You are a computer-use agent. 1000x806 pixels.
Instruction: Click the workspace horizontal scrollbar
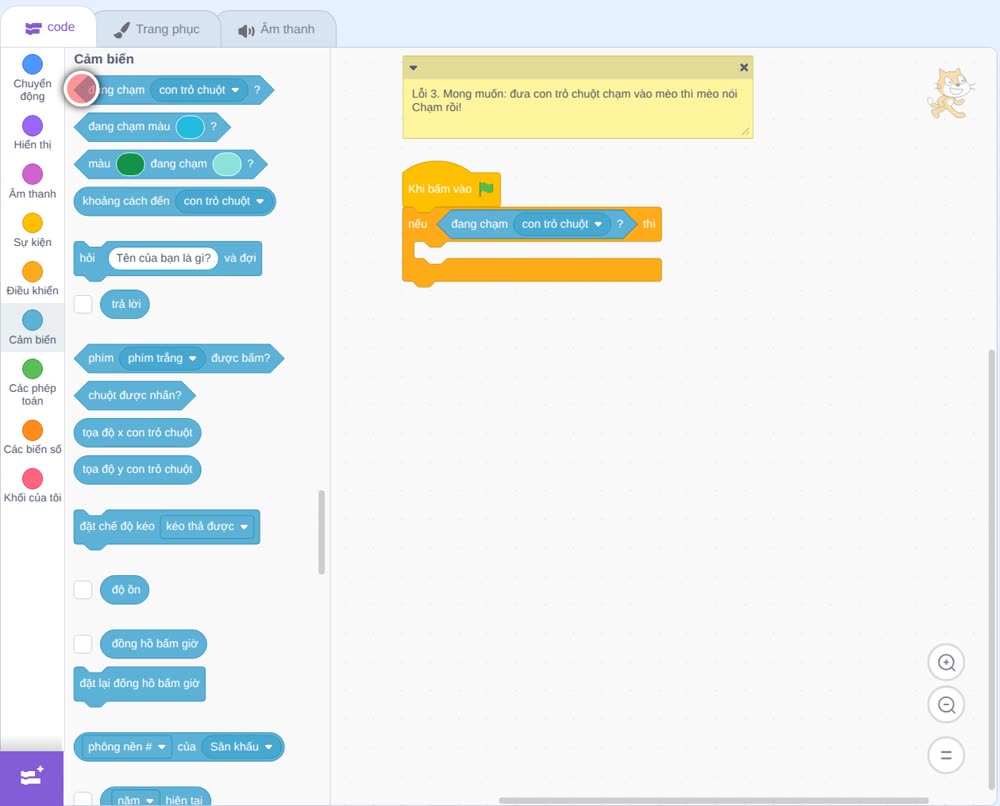[x=714, y=800]
